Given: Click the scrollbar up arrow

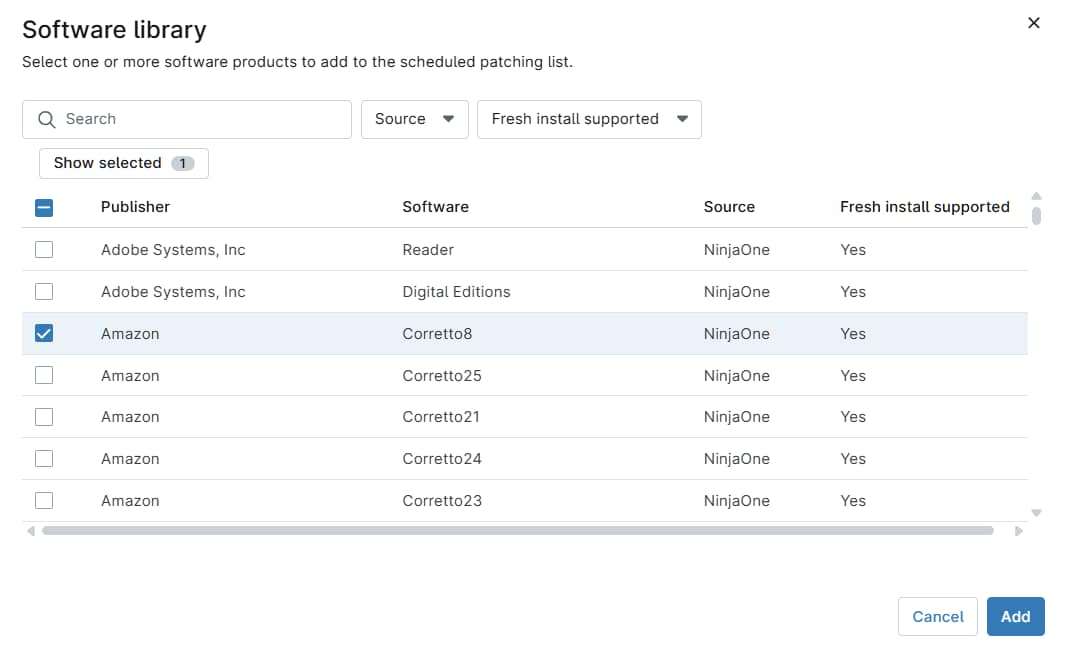Looking at the screenshot, I should (1037, 196).
